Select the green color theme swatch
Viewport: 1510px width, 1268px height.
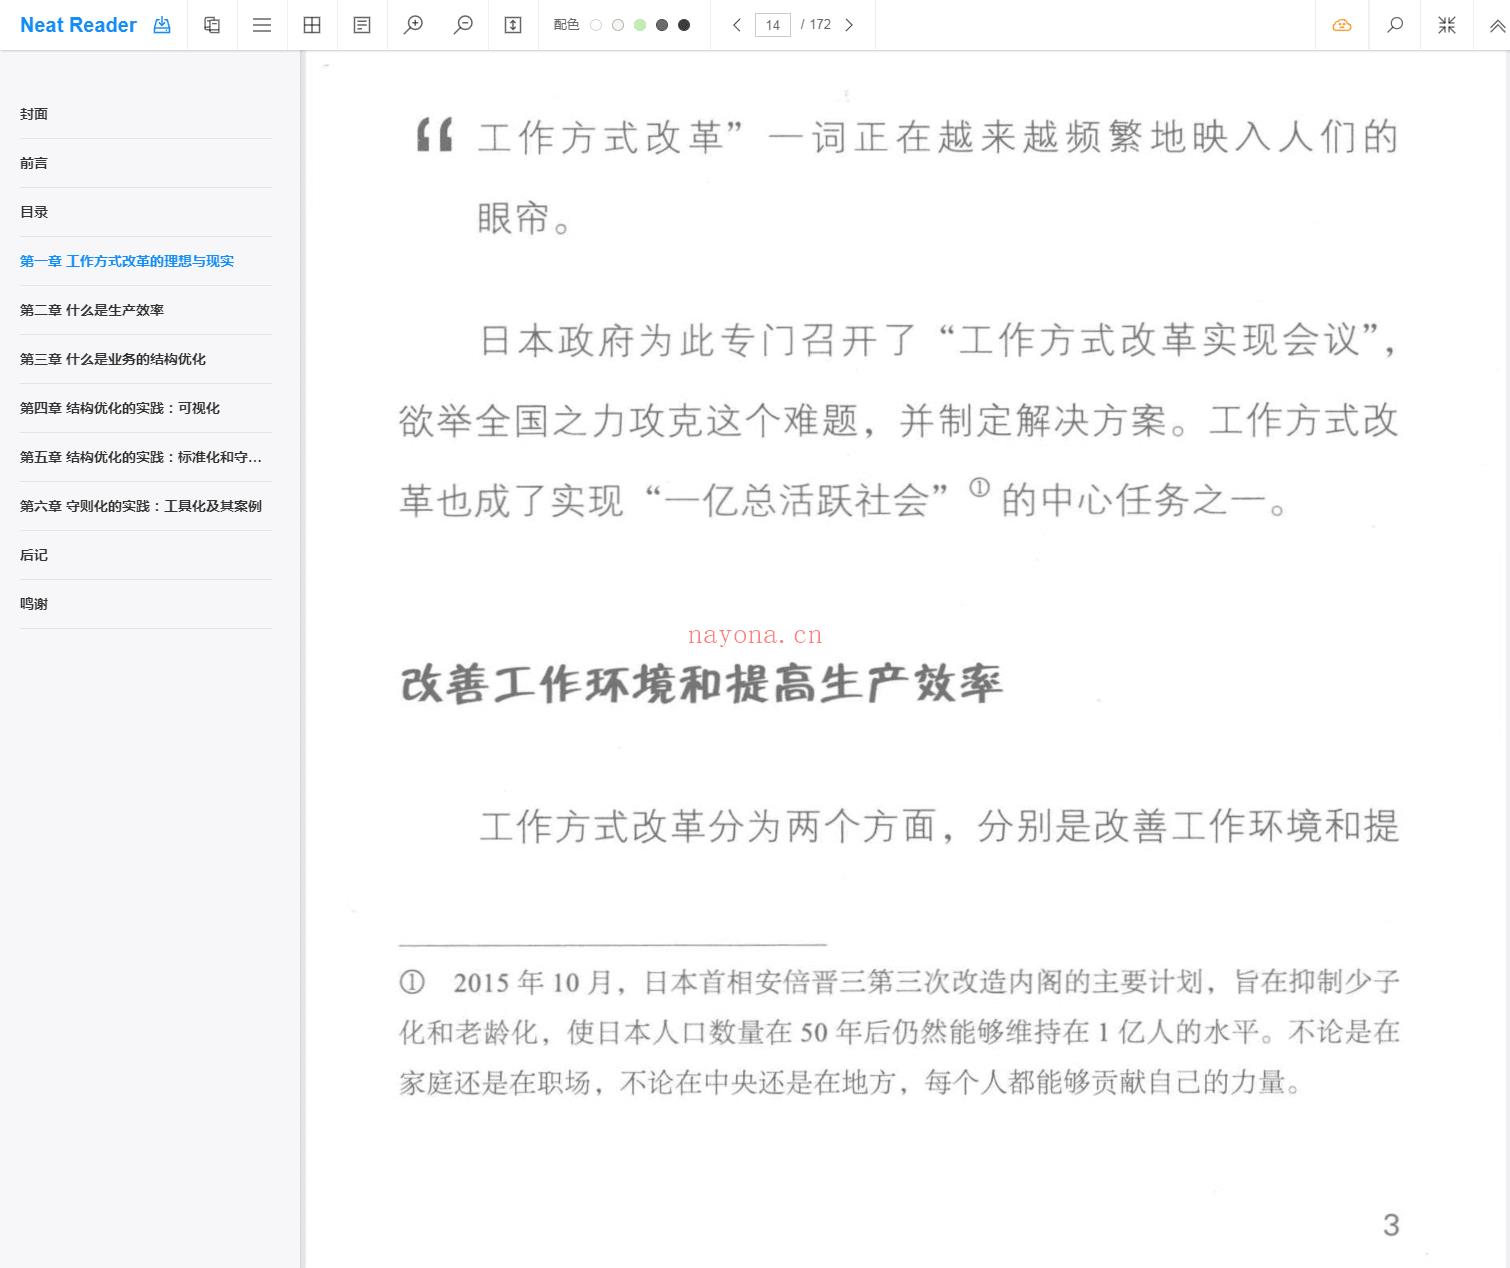click(640, 25)
